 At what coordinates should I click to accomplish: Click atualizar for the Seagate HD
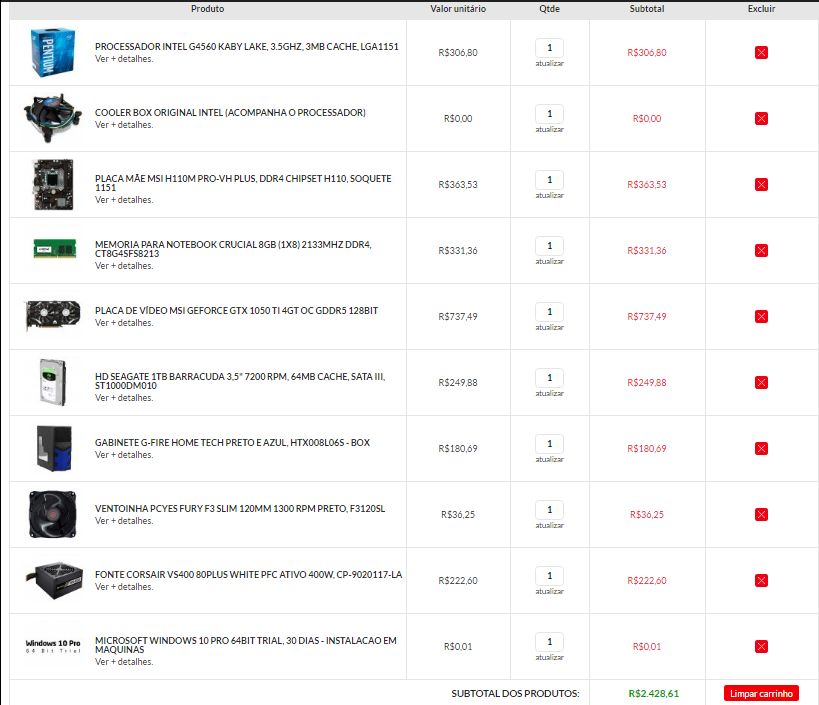point(549,393)
